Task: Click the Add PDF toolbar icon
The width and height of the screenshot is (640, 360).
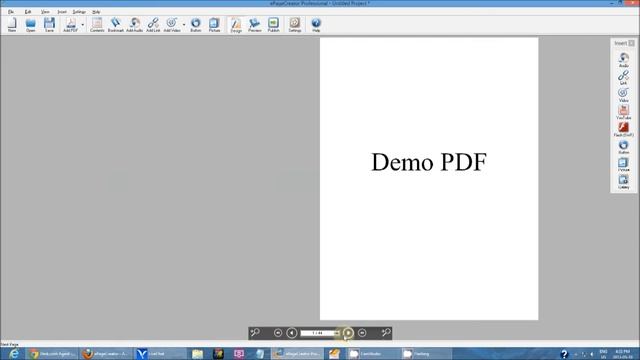Action: 71,25
